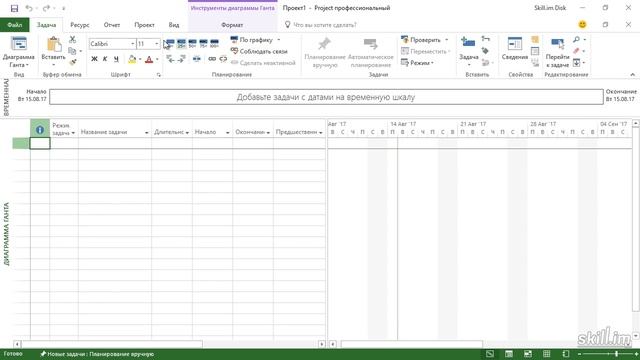Click Новые задачи: Планирование вручную in status bar
The image size is (640, 360).
coord(97,354)
